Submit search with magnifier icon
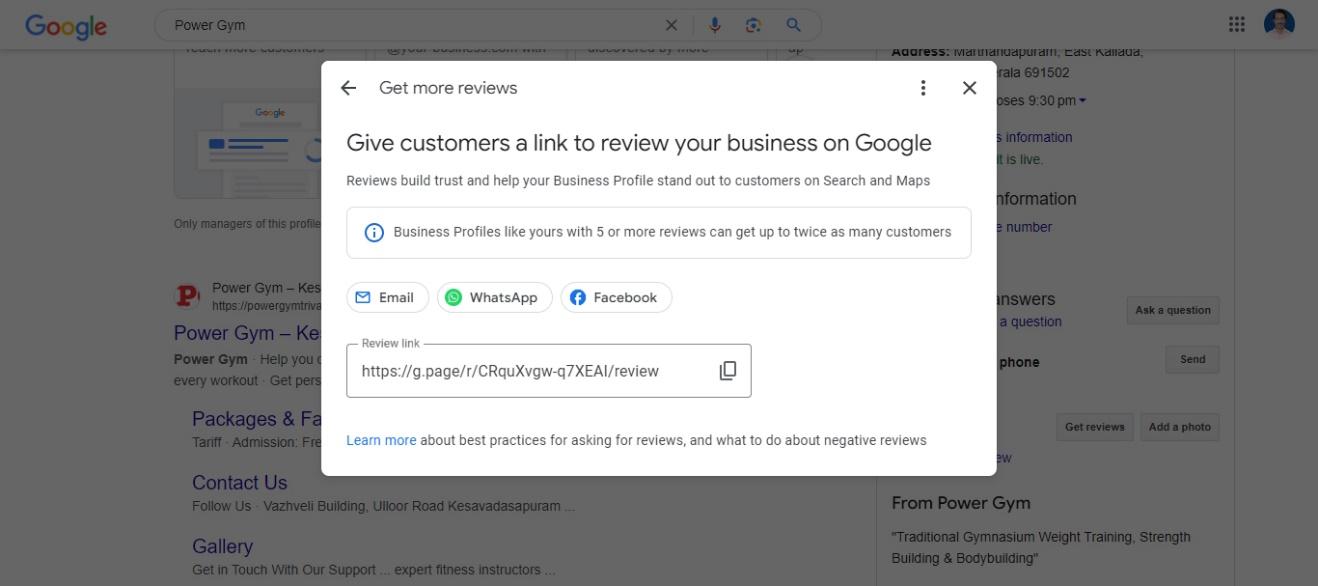Image resolution: width=1318 pixels, height=586 pixels. pos(793,25)
